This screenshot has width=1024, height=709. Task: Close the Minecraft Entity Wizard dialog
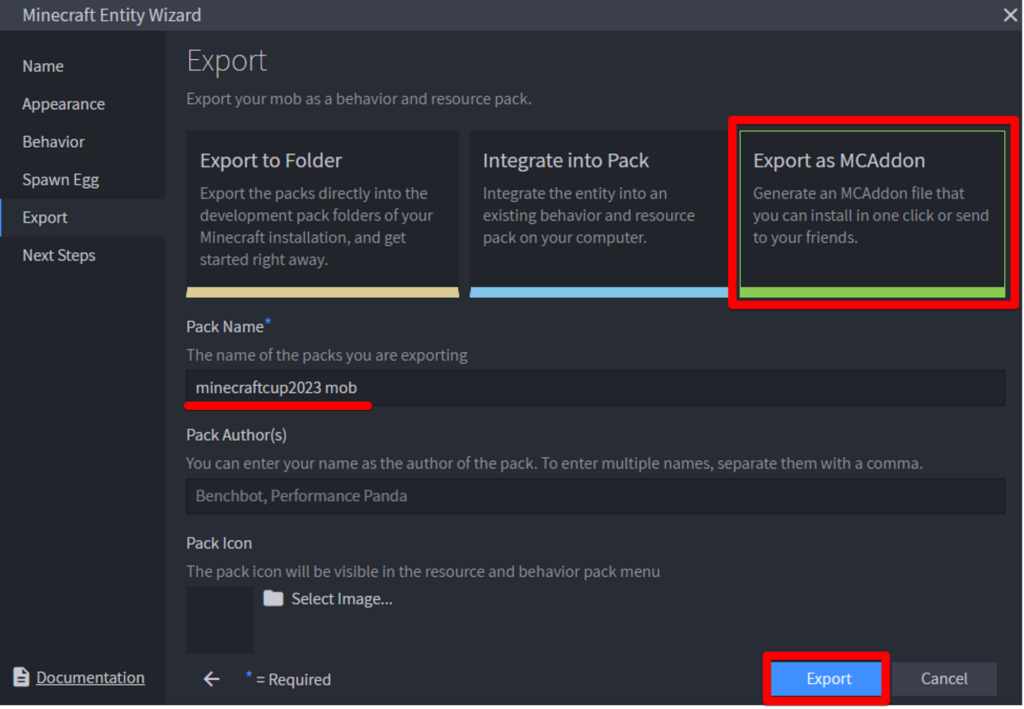(x=1010, y=15)
